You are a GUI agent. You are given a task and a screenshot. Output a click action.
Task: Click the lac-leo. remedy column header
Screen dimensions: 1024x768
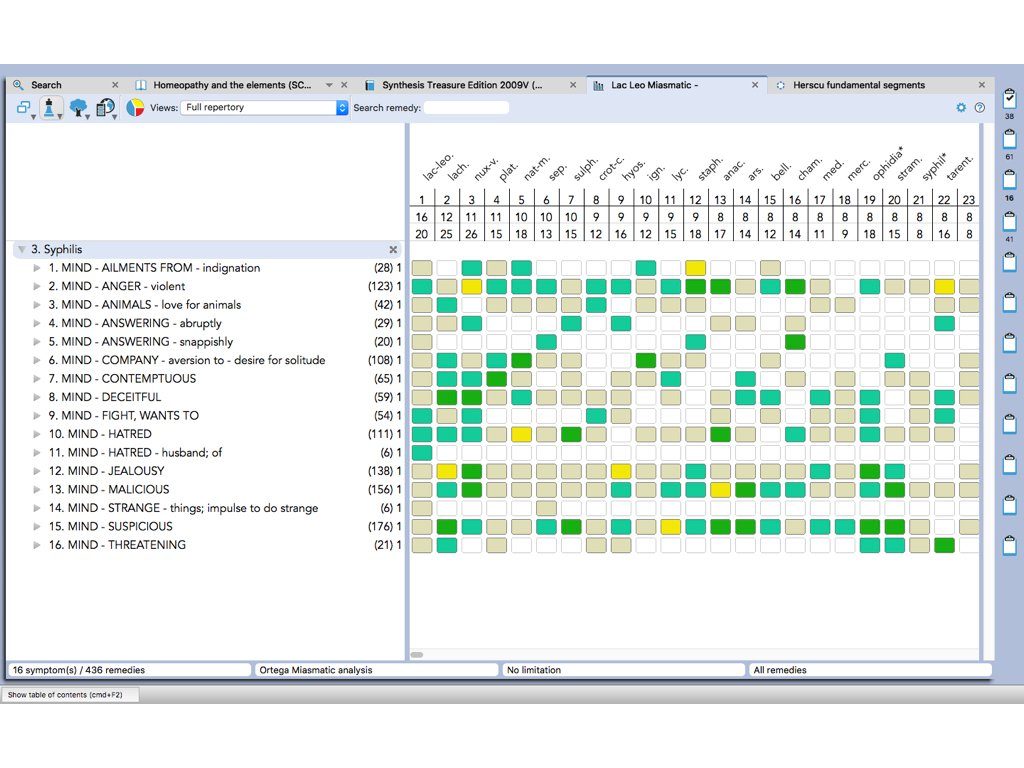[437, 167]
